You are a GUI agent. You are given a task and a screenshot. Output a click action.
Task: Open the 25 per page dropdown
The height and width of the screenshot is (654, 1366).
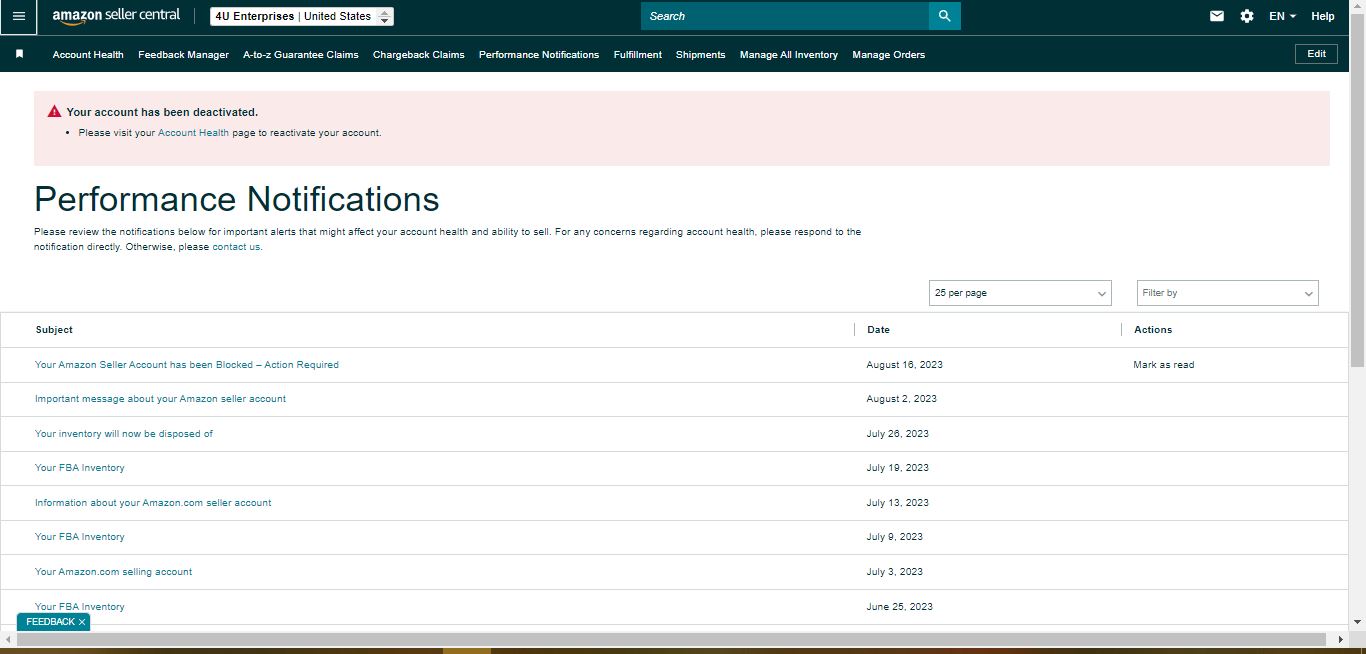1020,293
